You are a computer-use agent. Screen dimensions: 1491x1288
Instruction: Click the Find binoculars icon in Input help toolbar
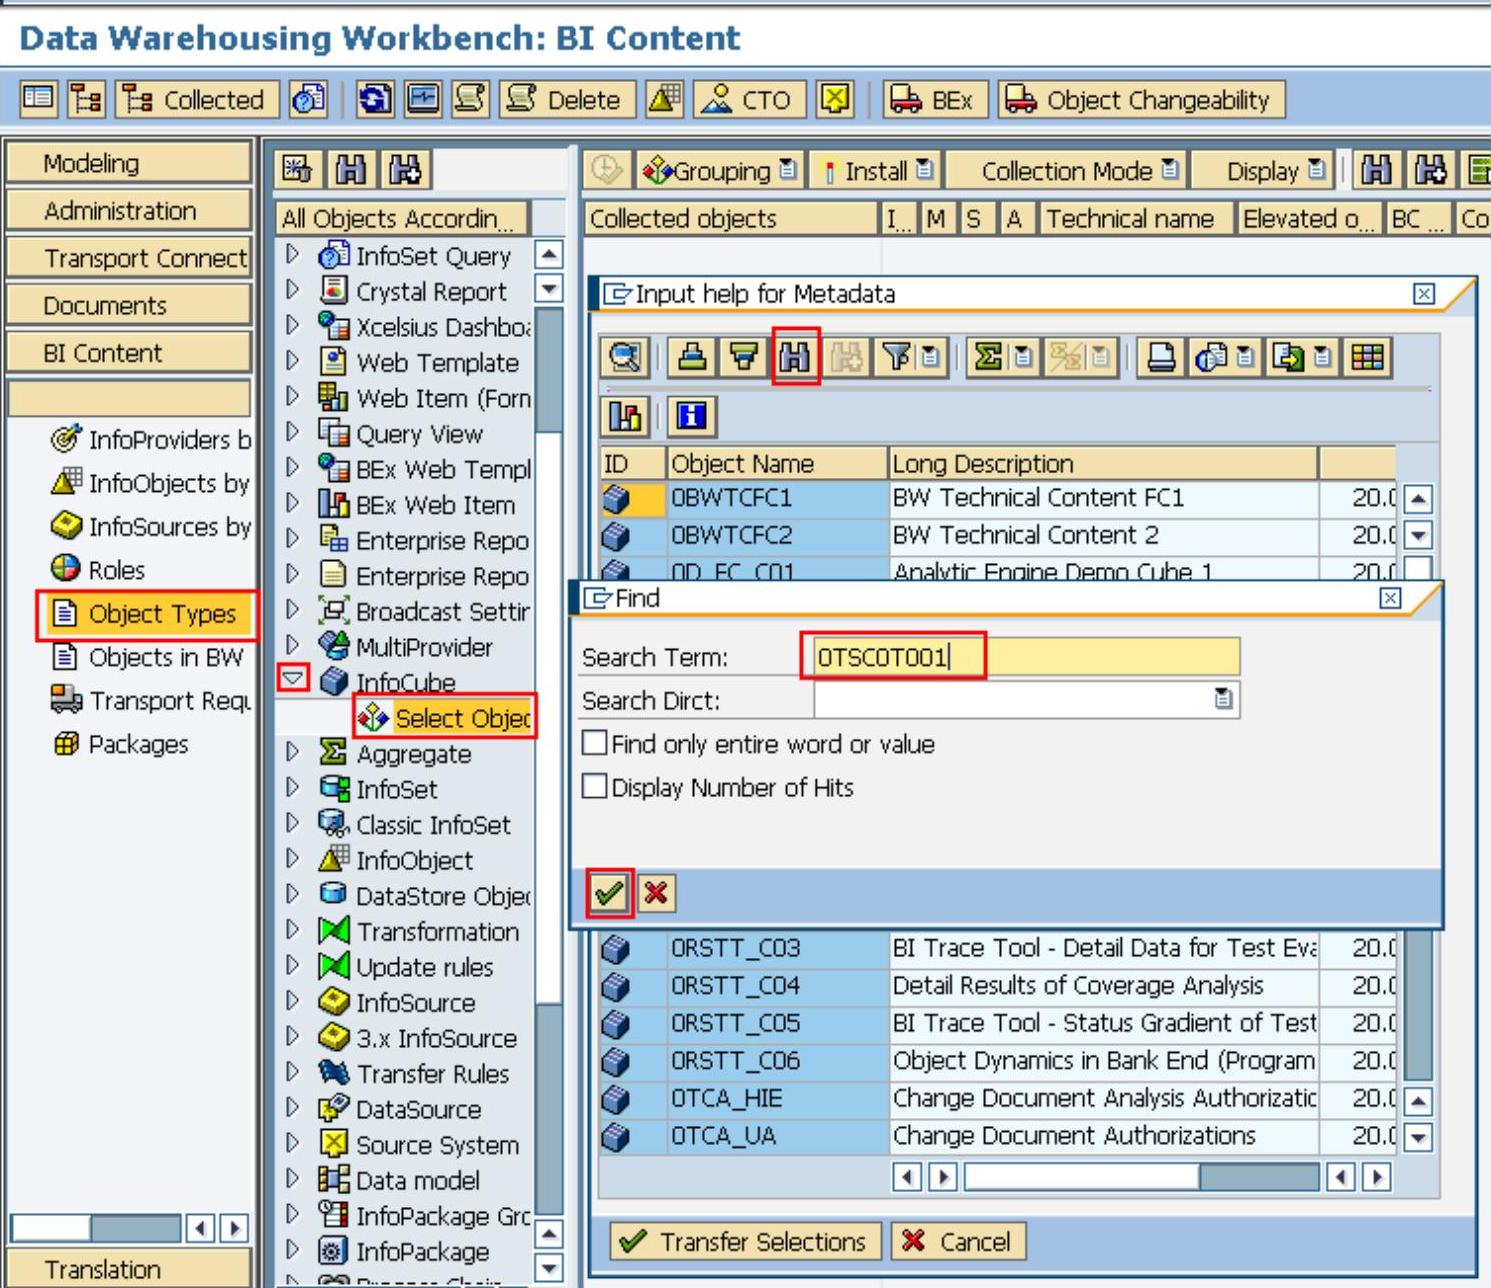(795, 357)
